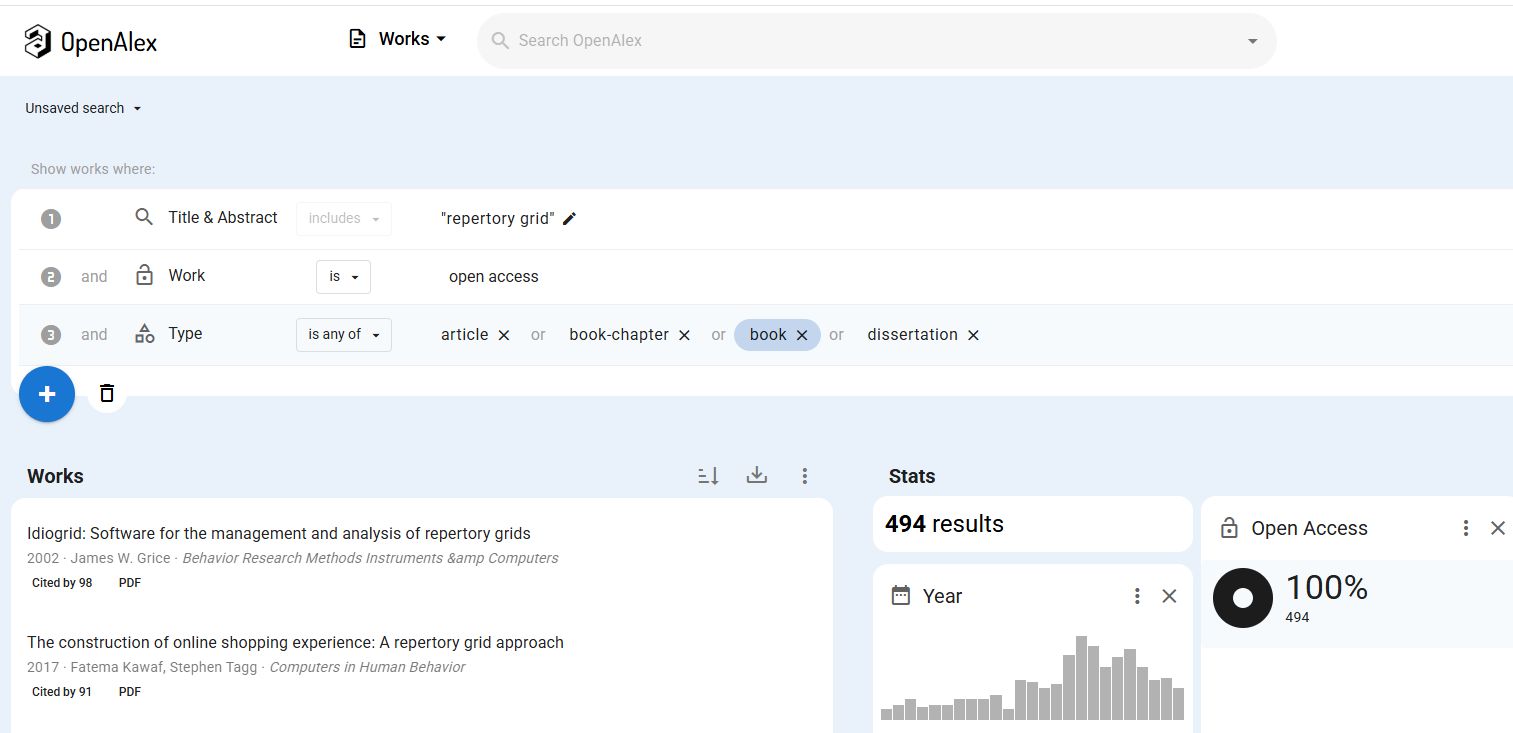Close the Open Access stats card

1497,528
